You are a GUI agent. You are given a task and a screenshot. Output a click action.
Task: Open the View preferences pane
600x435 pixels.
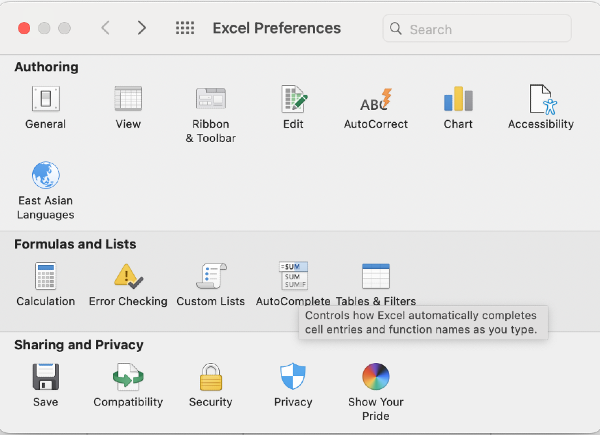point(128,100)
